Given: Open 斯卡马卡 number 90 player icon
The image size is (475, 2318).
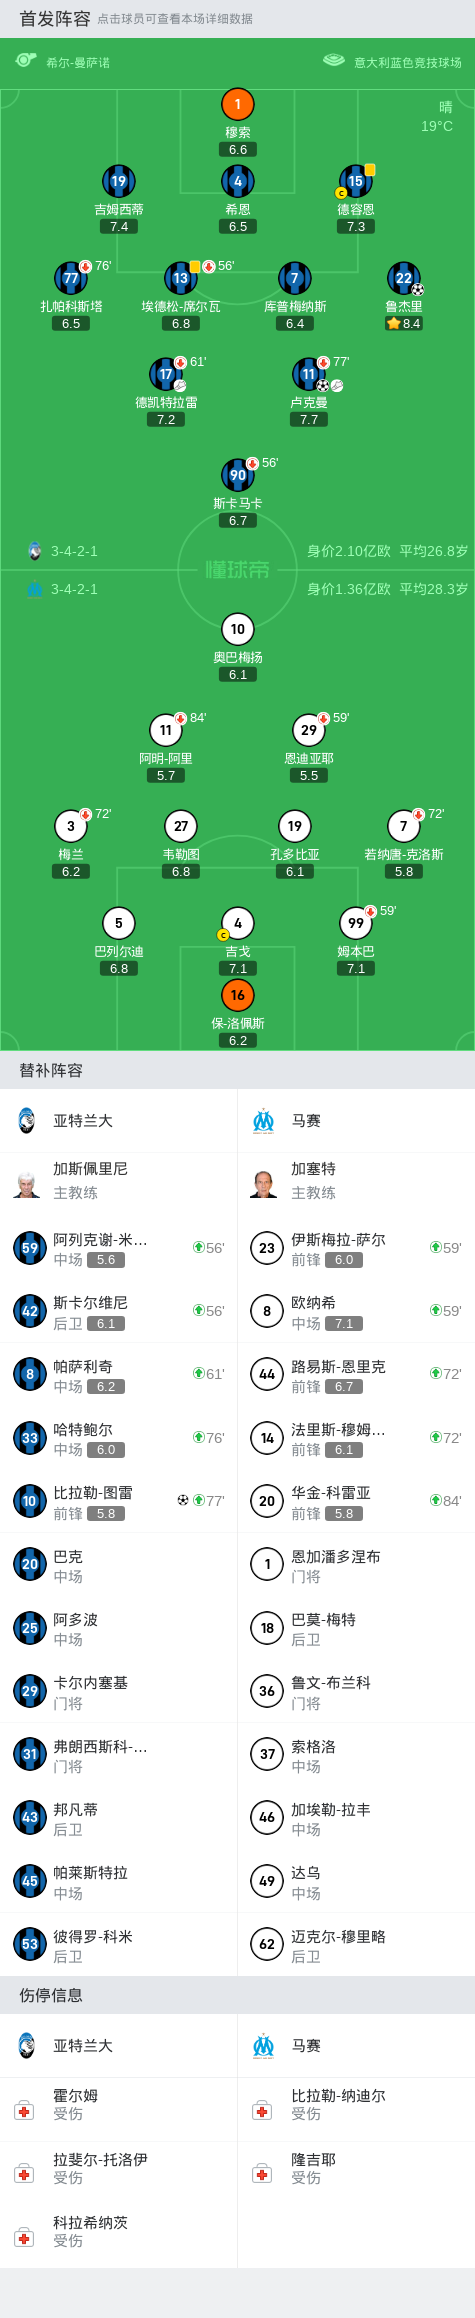Looking at the screenshot, I should coord(237,475).
